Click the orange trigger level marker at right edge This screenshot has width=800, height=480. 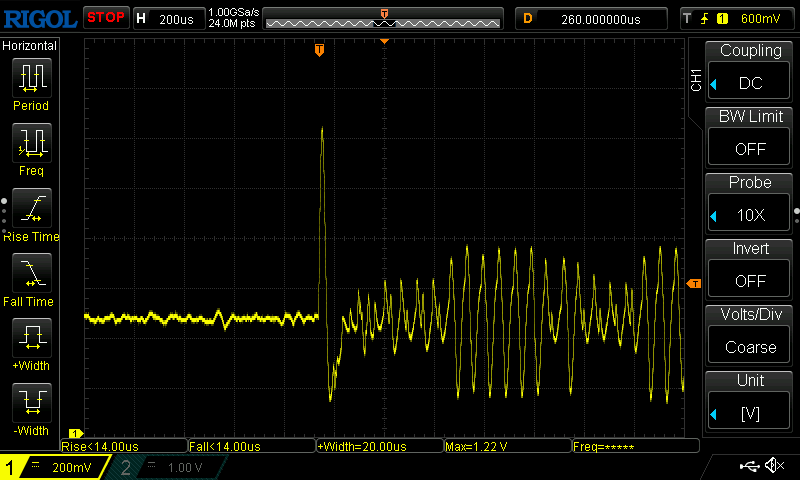point(694,284)
